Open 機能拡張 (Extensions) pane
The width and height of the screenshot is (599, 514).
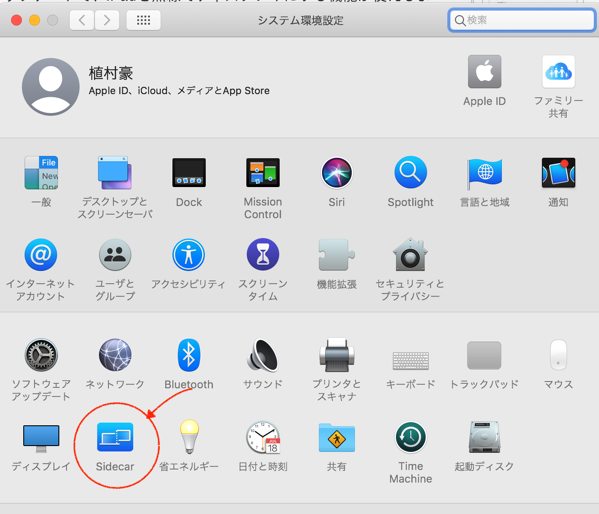[337, 255]
